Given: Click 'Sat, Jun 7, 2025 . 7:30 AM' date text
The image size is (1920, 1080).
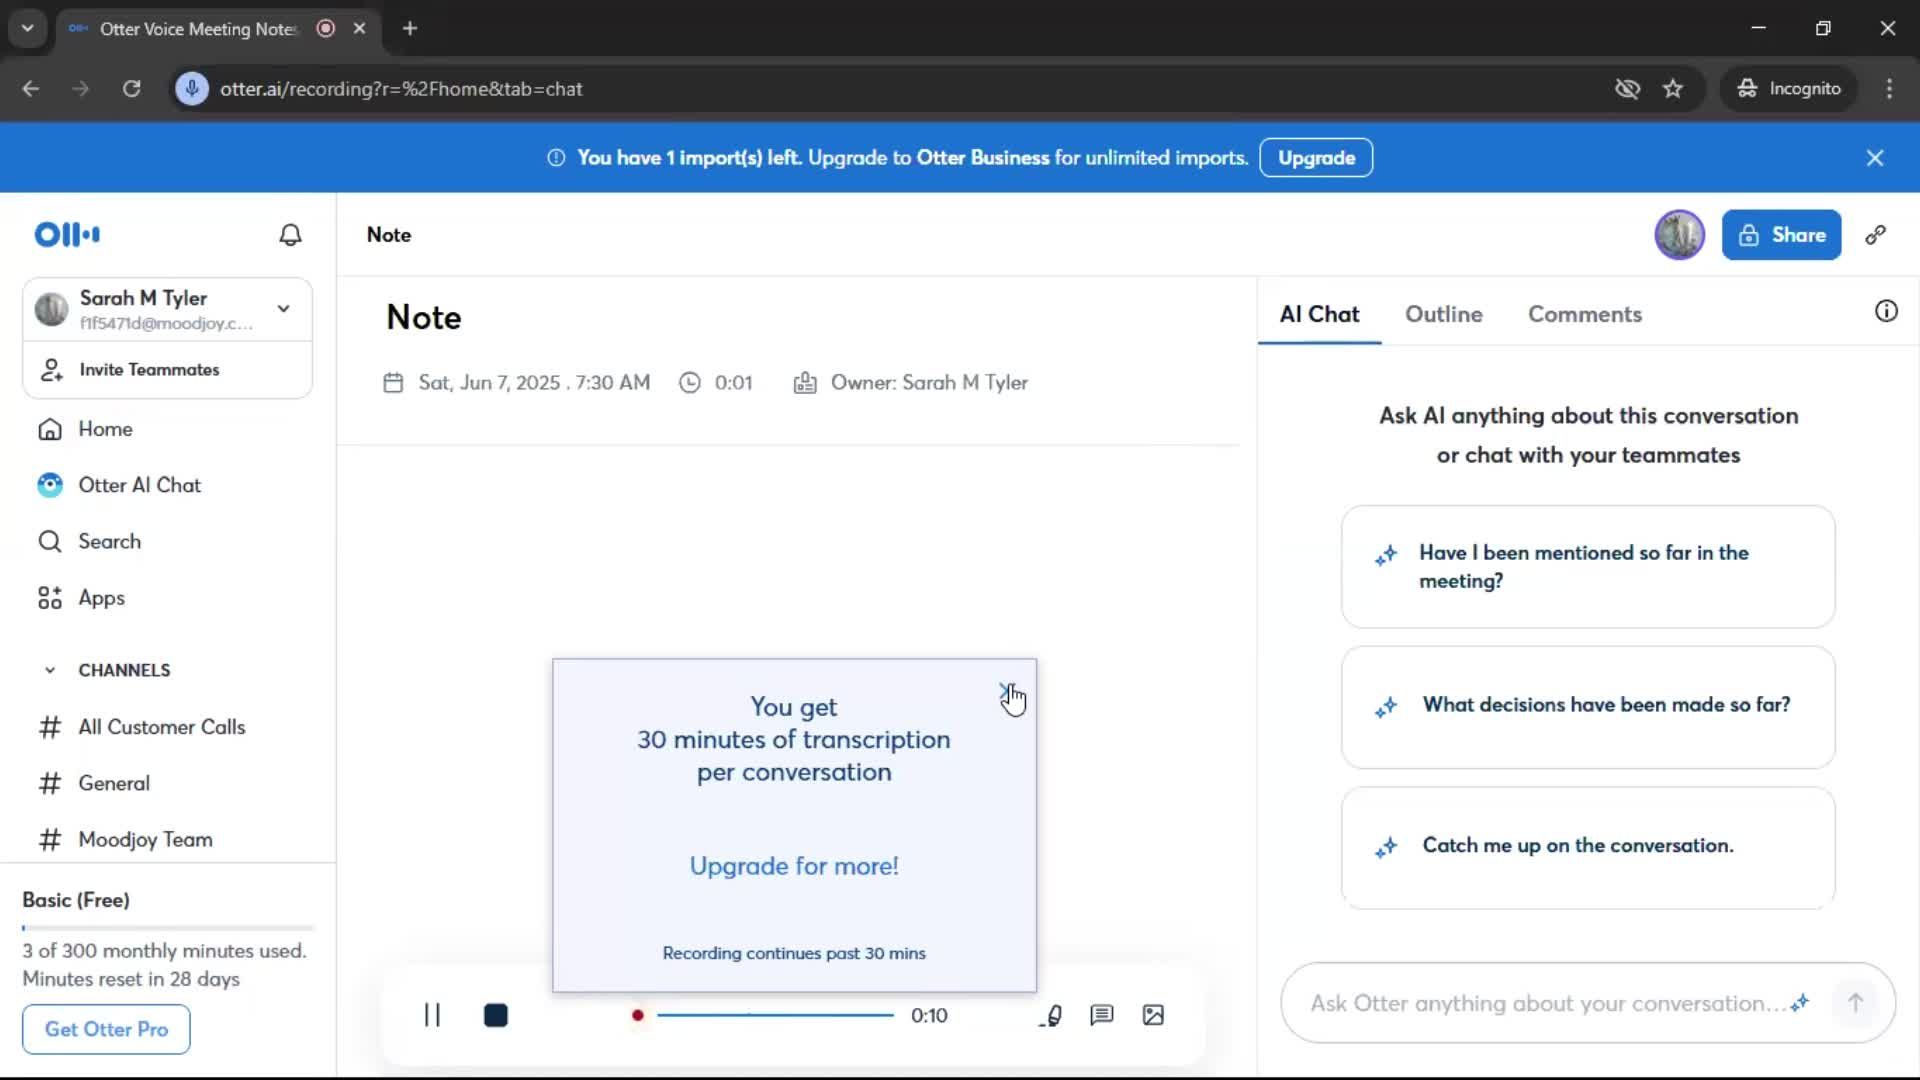Looking at the screenshot, I should (534, 383).
